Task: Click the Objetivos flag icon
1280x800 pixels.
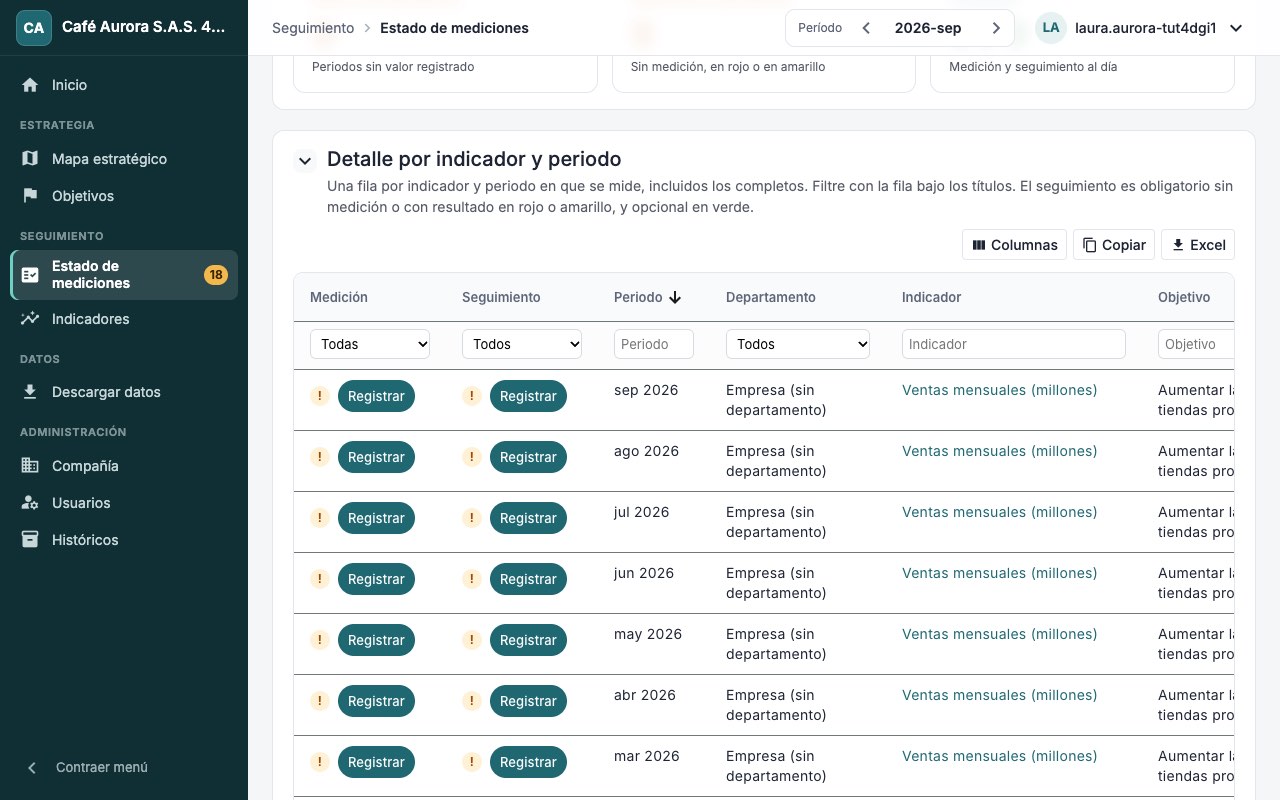Action: [x=30, y=196]
